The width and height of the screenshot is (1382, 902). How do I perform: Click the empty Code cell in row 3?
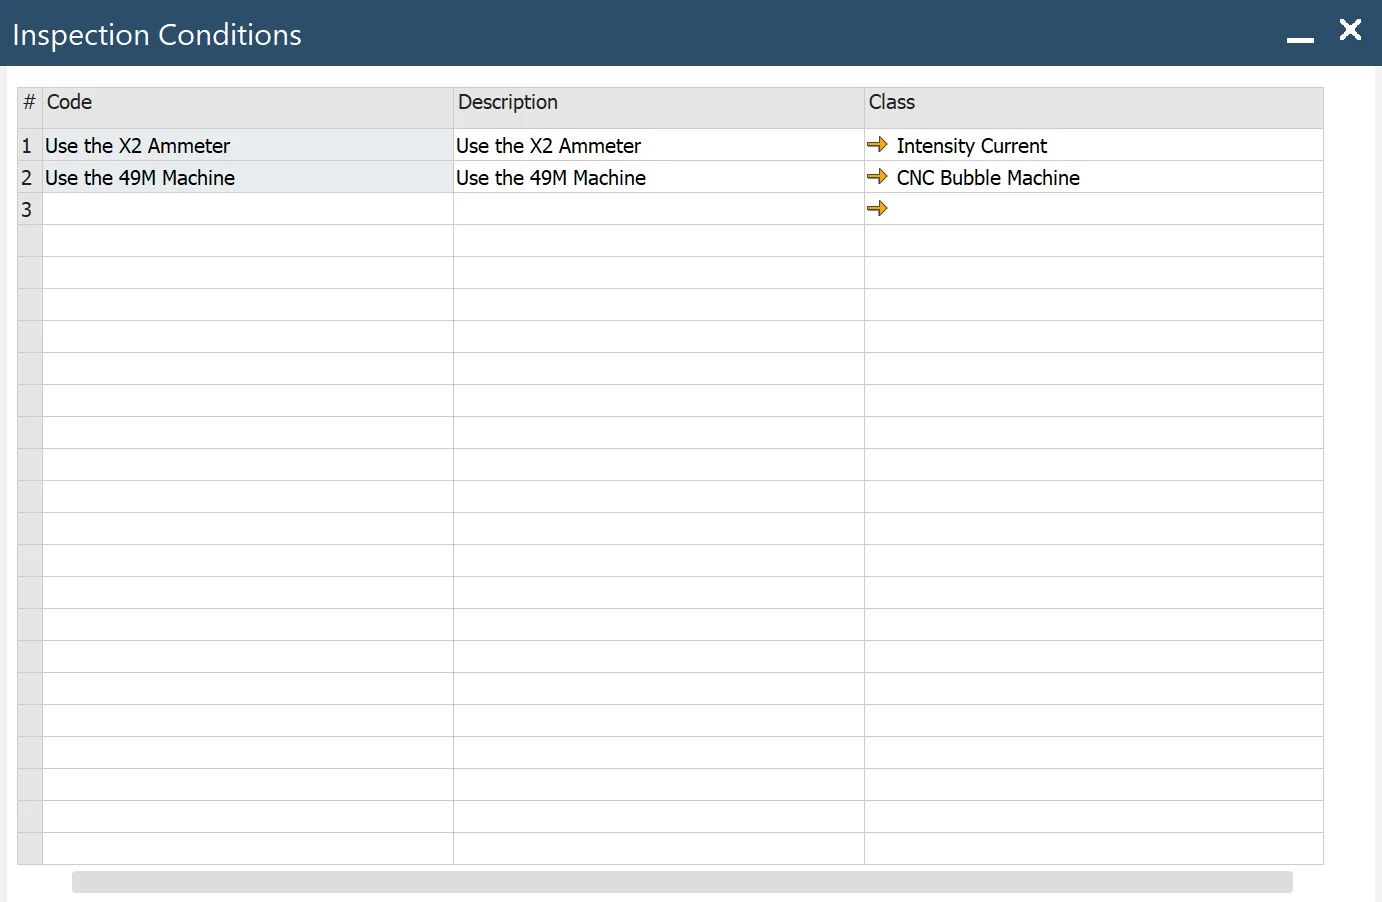click(x=247, y=210)
